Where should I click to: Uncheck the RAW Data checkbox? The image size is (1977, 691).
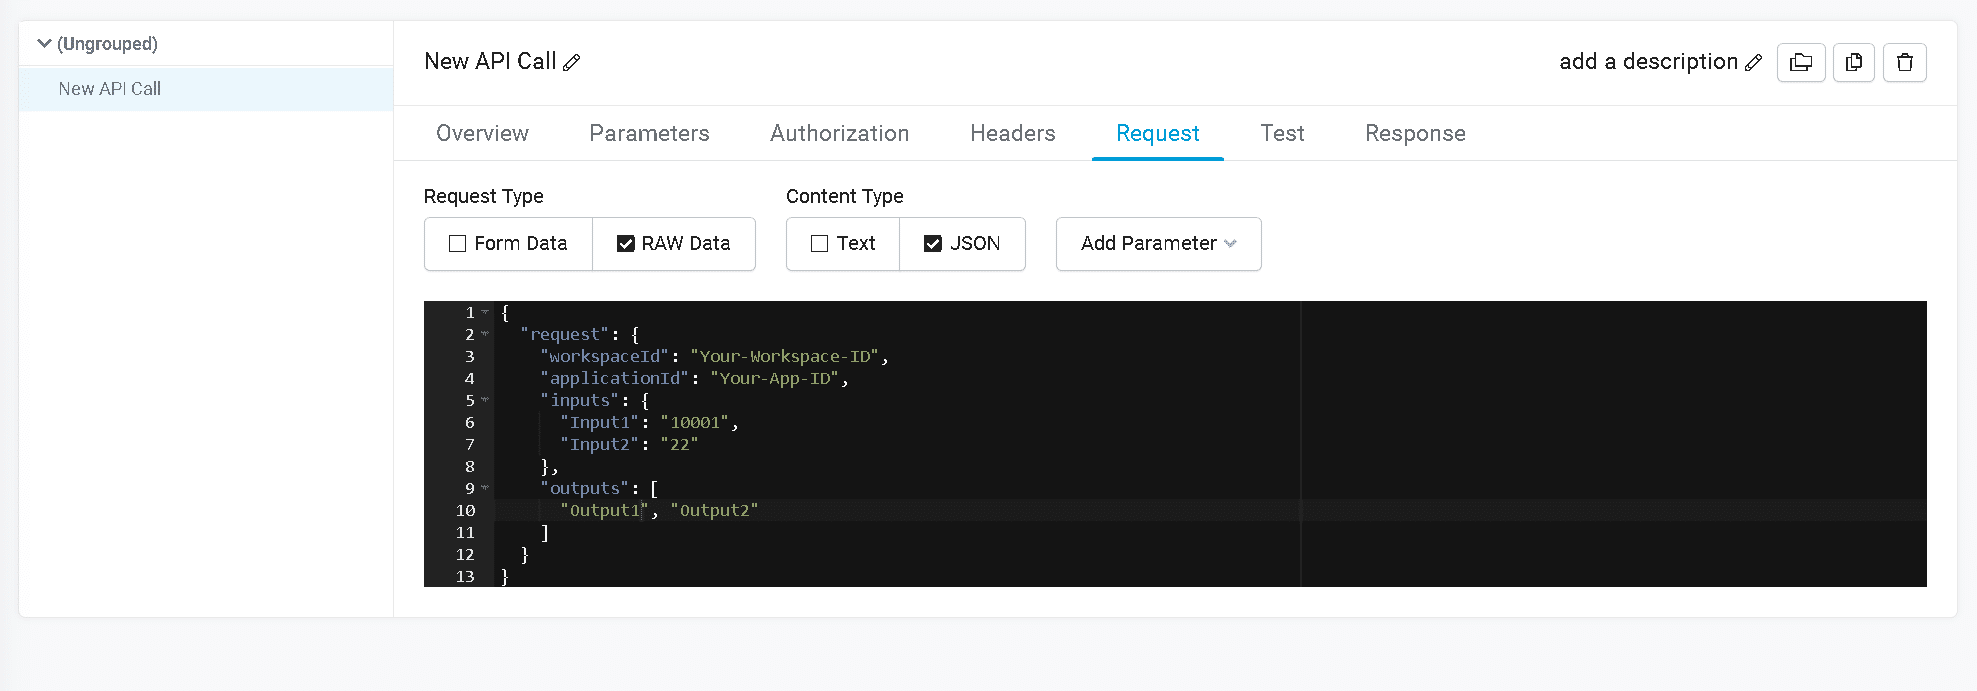626,244
